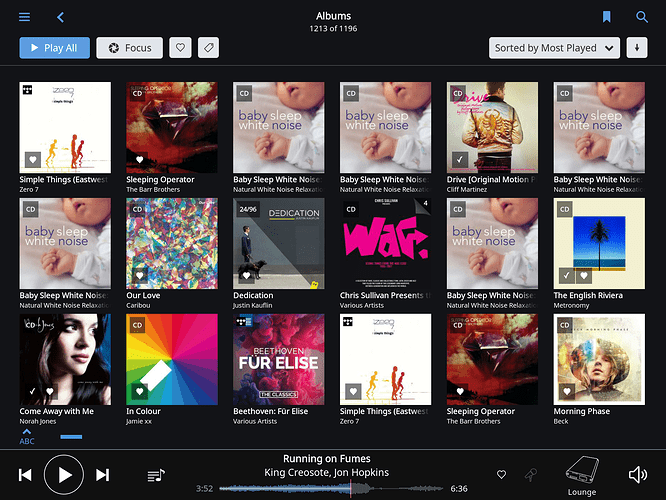This screenshot has width=666, height=500.
Task: Click 24/96 badge on Dedication cover
Action: click(x=248, y=209)
